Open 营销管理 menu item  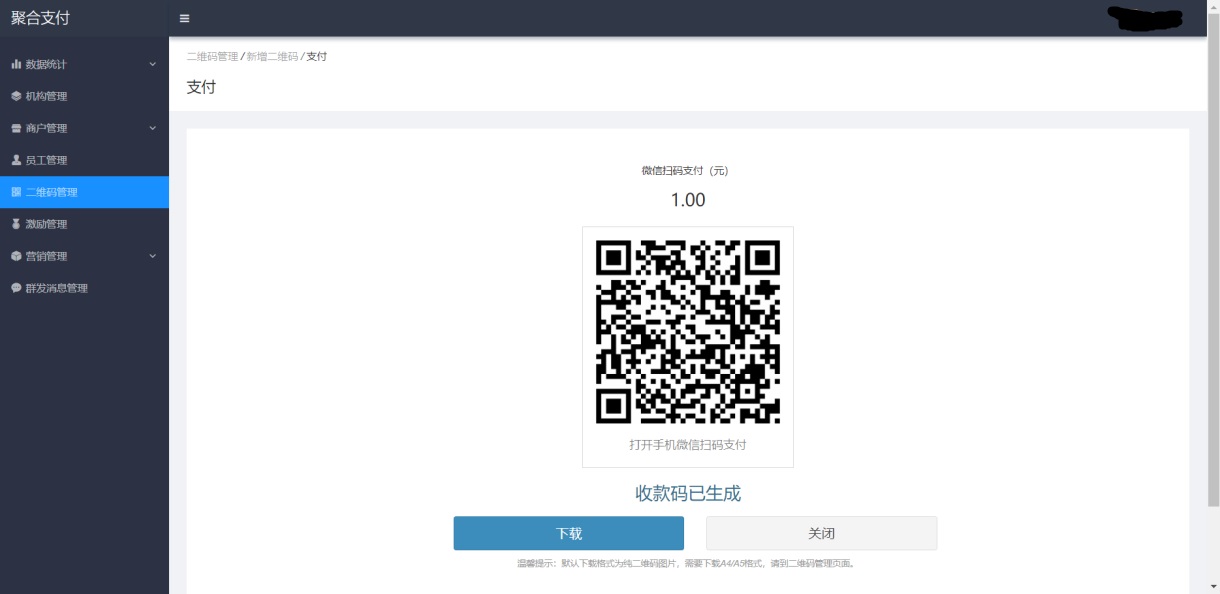84,256
